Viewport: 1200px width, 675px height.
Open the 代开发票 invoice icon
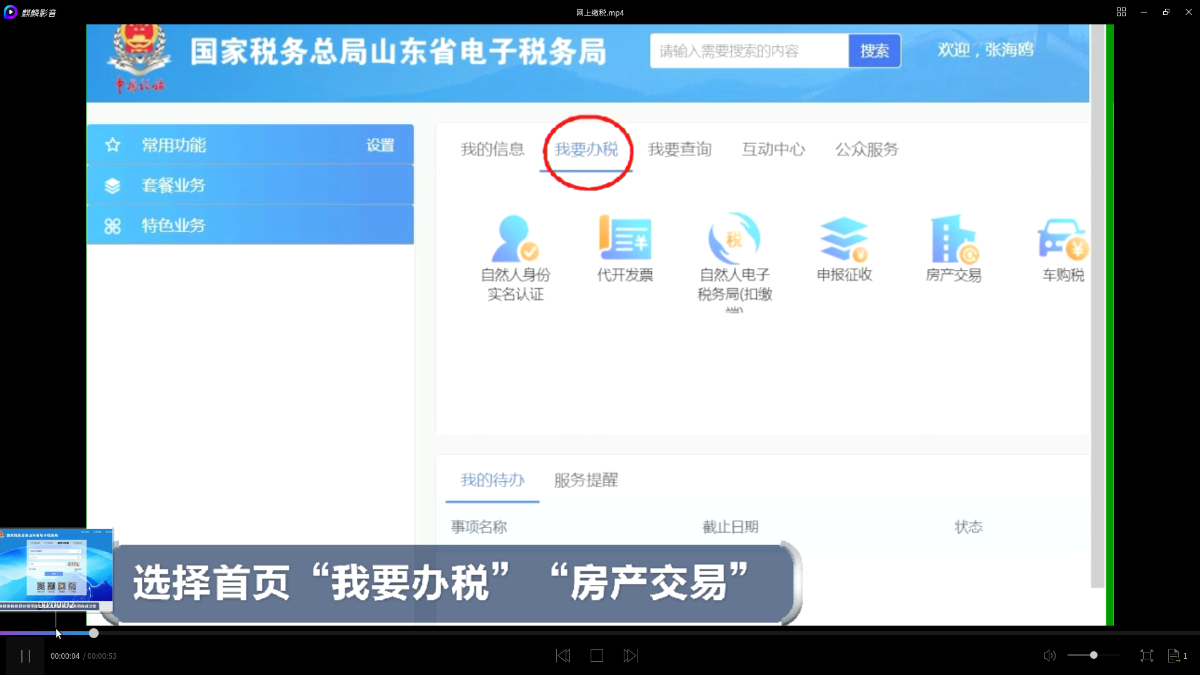pyautogui.click(x=625, y=240)
